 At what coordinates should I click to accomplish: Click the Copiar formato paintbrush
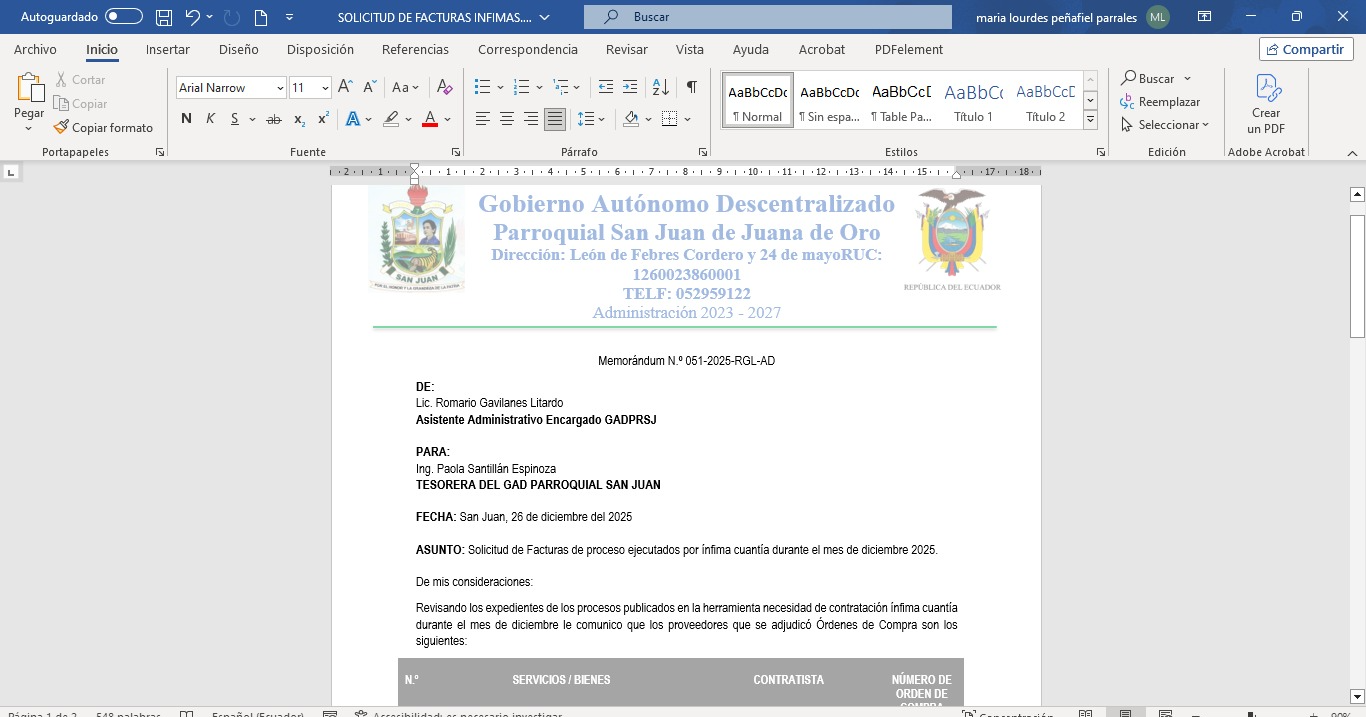pyautogui.click(x=104, y=127)
